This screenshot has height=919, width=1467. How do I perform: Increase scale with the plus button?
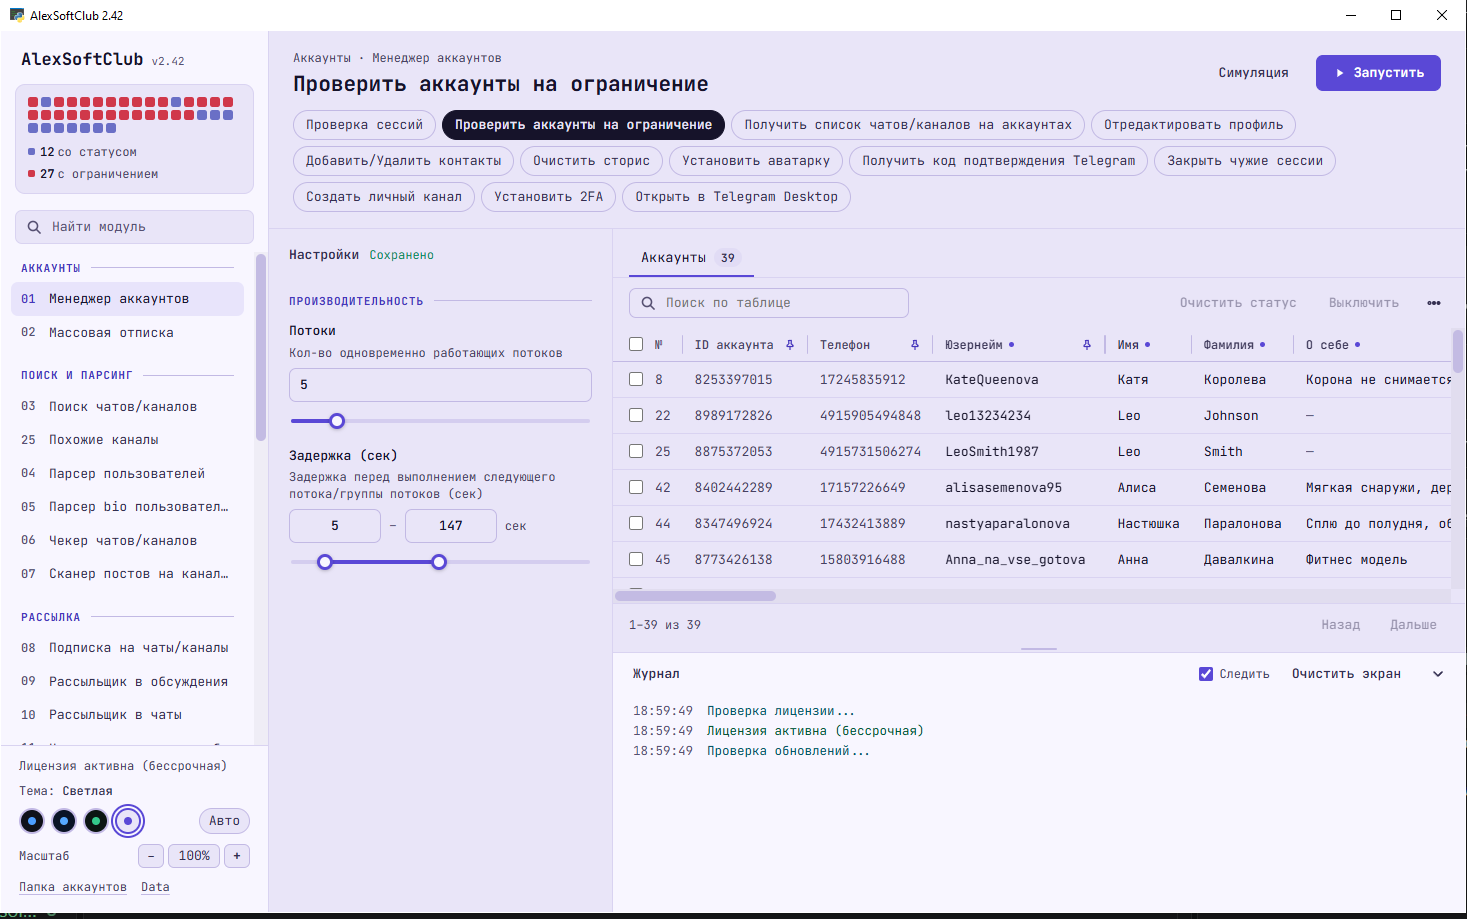[x=237, y=856]
